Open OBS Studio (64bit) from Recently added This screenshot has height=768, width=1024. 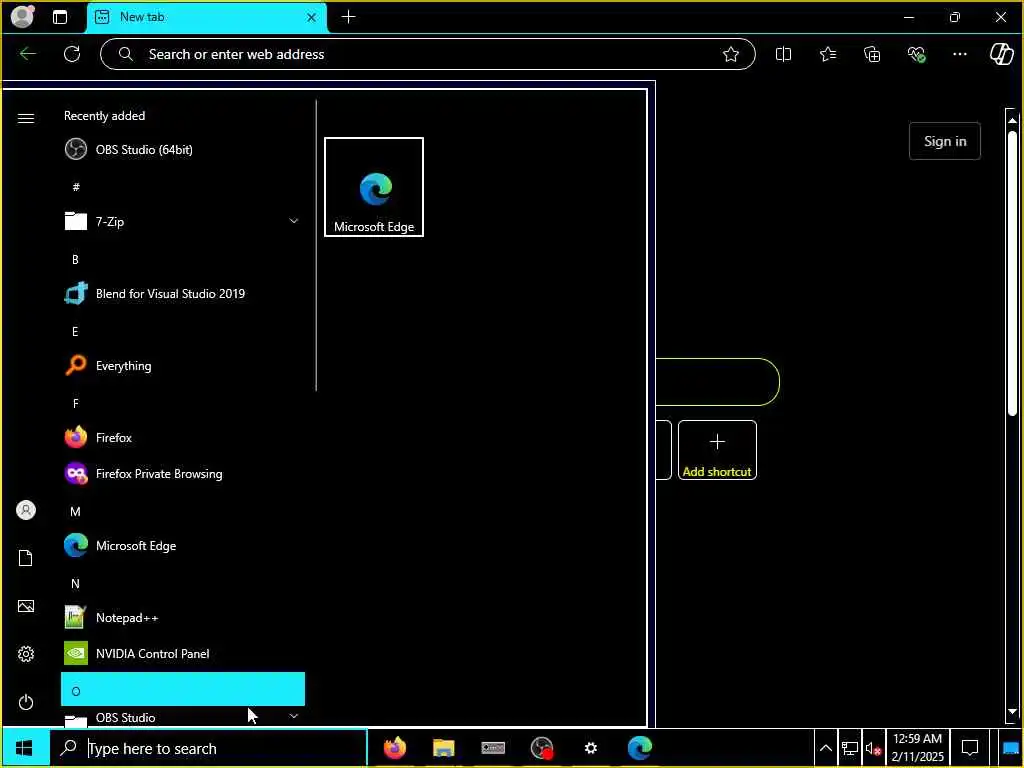(x=183, y=150)
